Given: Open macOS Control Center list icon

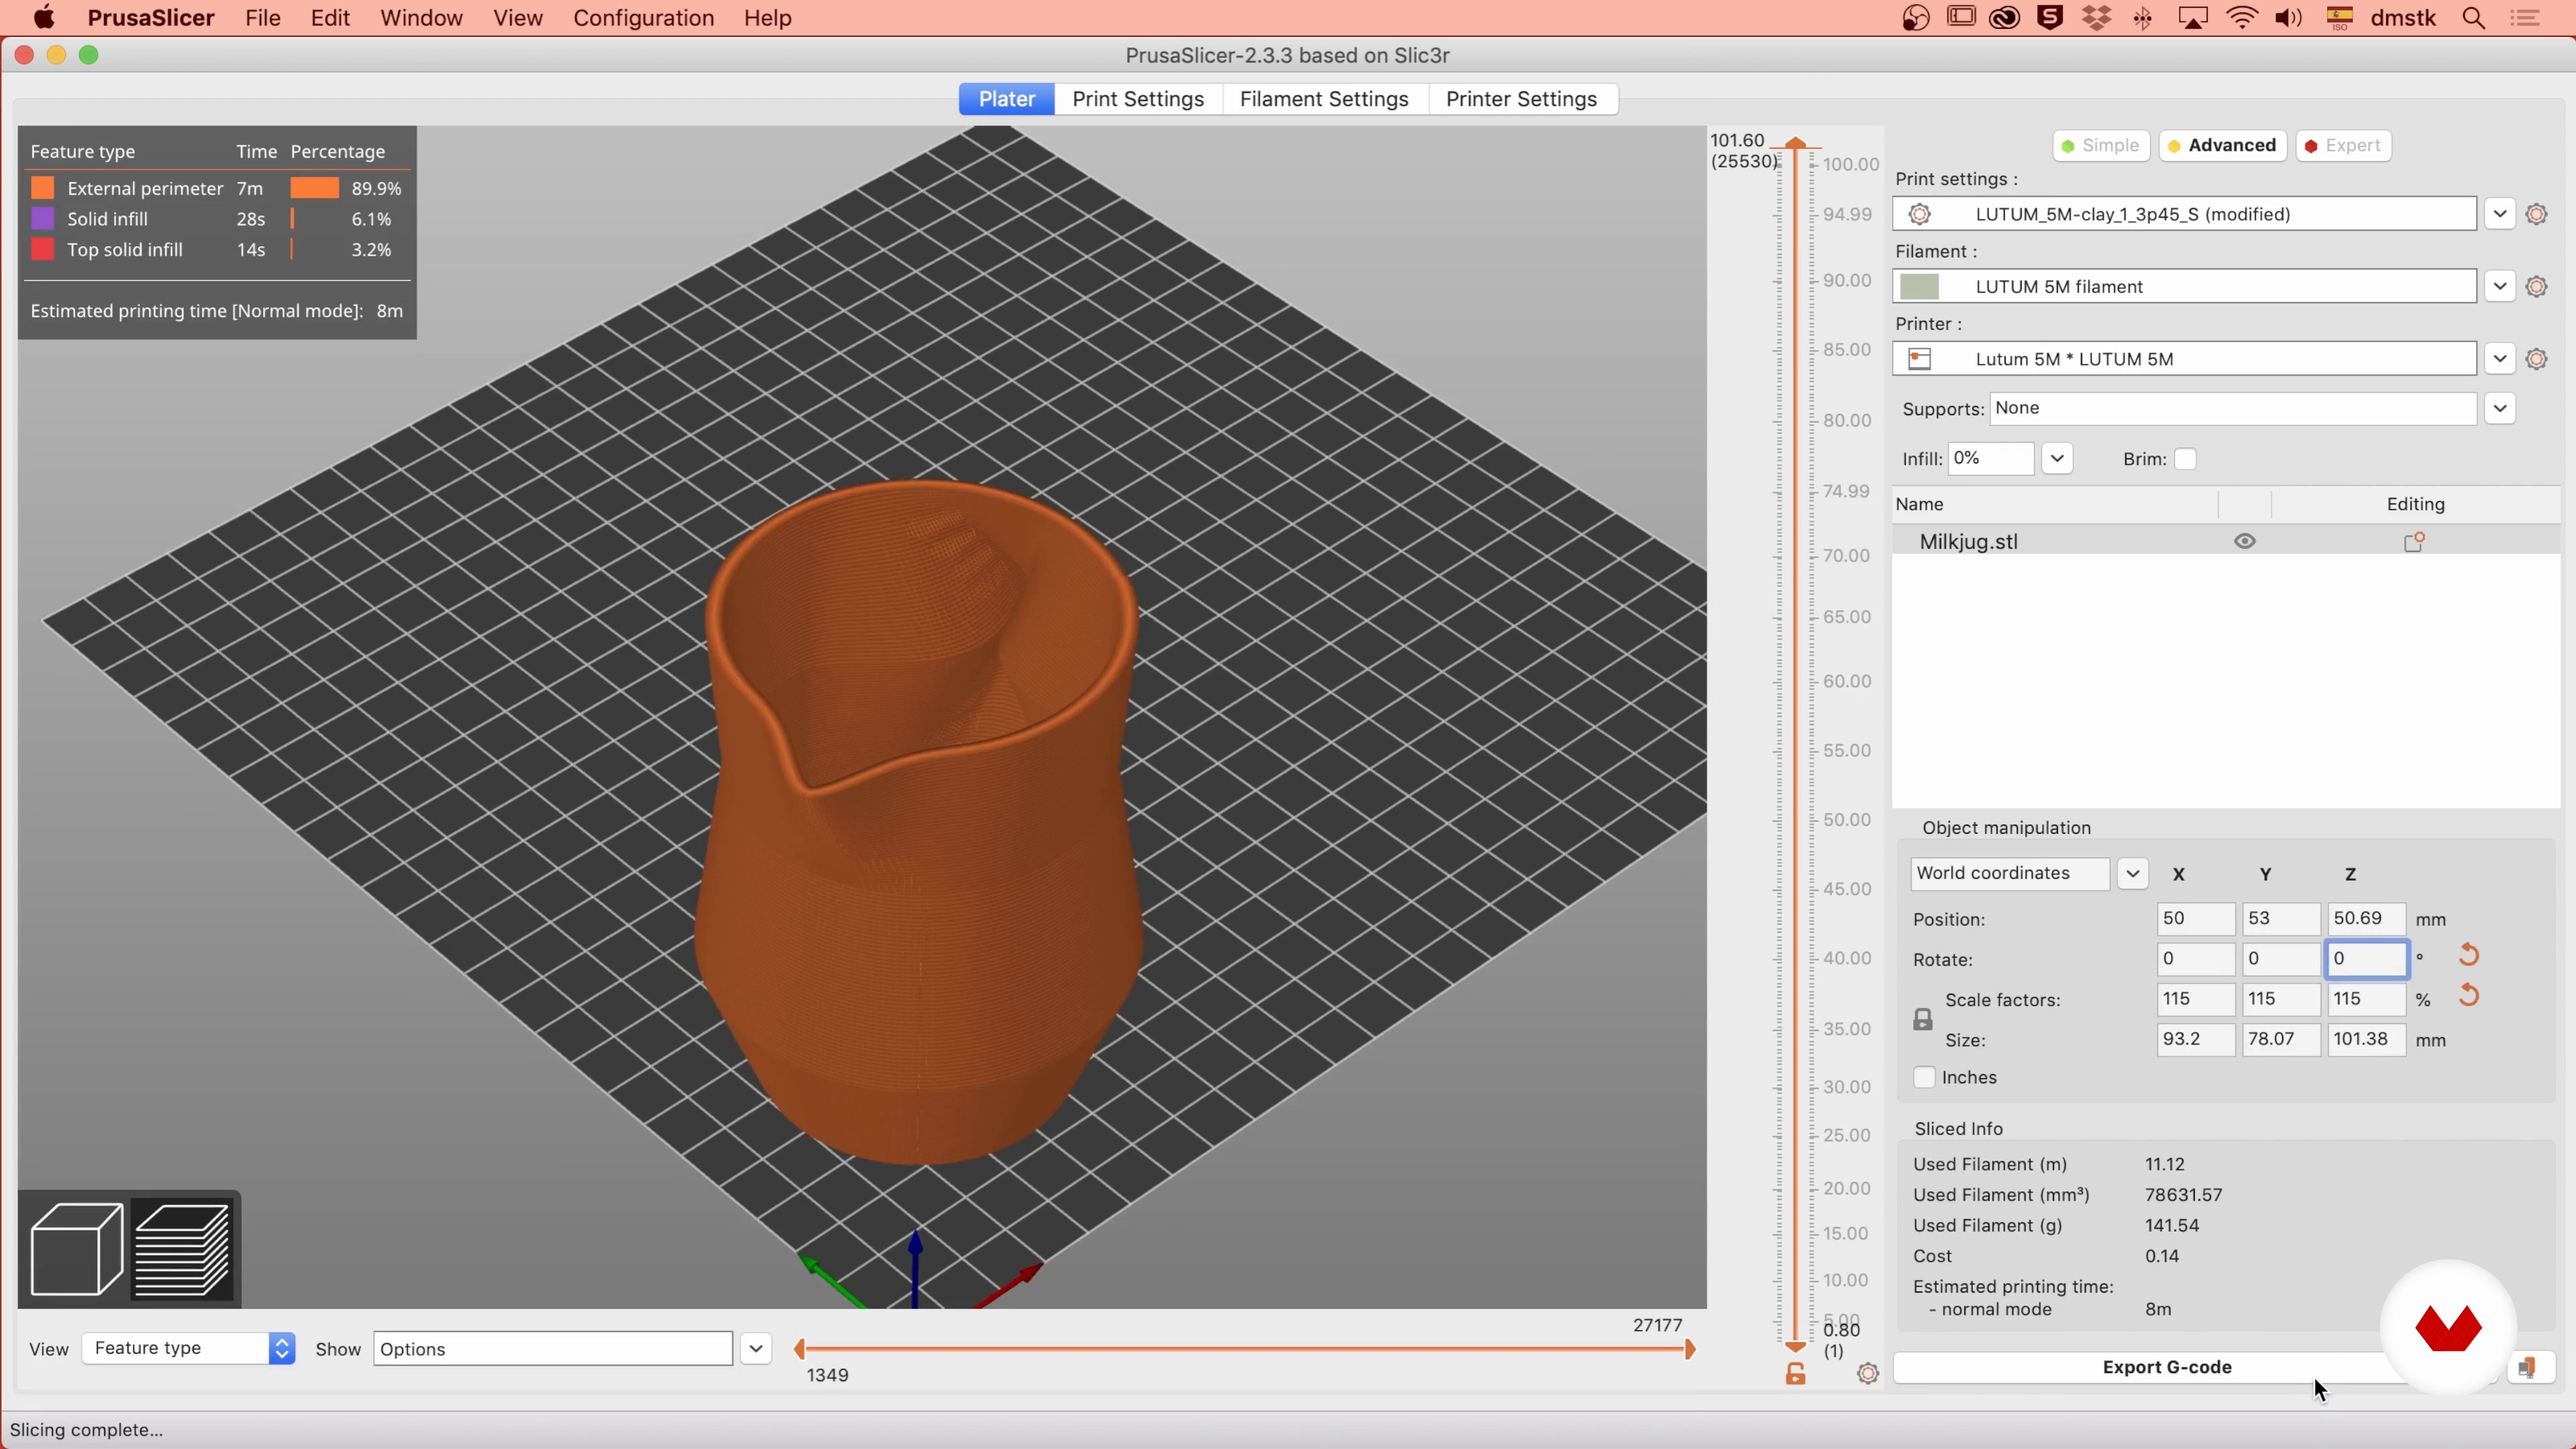Looking at the screenshot, I should [x=2526, y=18].
